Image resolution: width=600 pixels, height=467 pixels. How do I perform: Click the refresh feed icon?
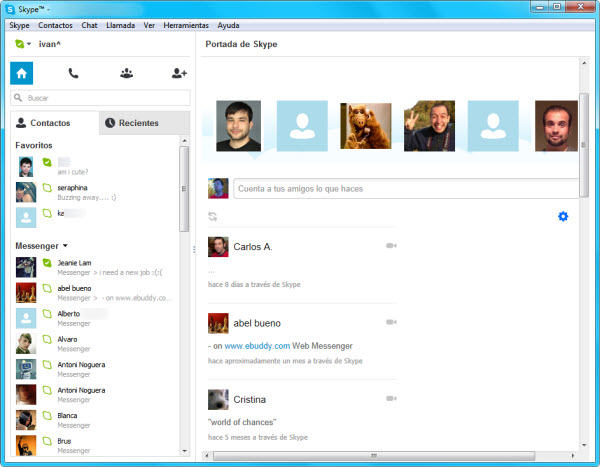click(212, 216)
